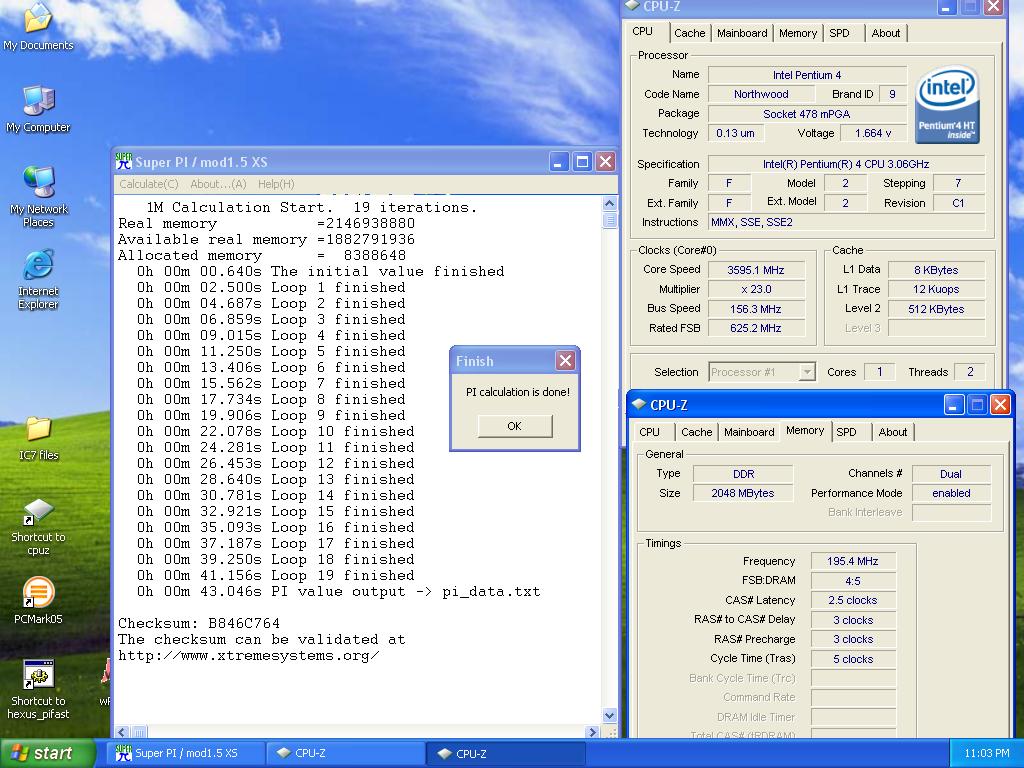Image resolution: width=1024 pixels, height=768 pixels.
Task: Launch Internet Explorer desktop icon
Action: (38, 280)
